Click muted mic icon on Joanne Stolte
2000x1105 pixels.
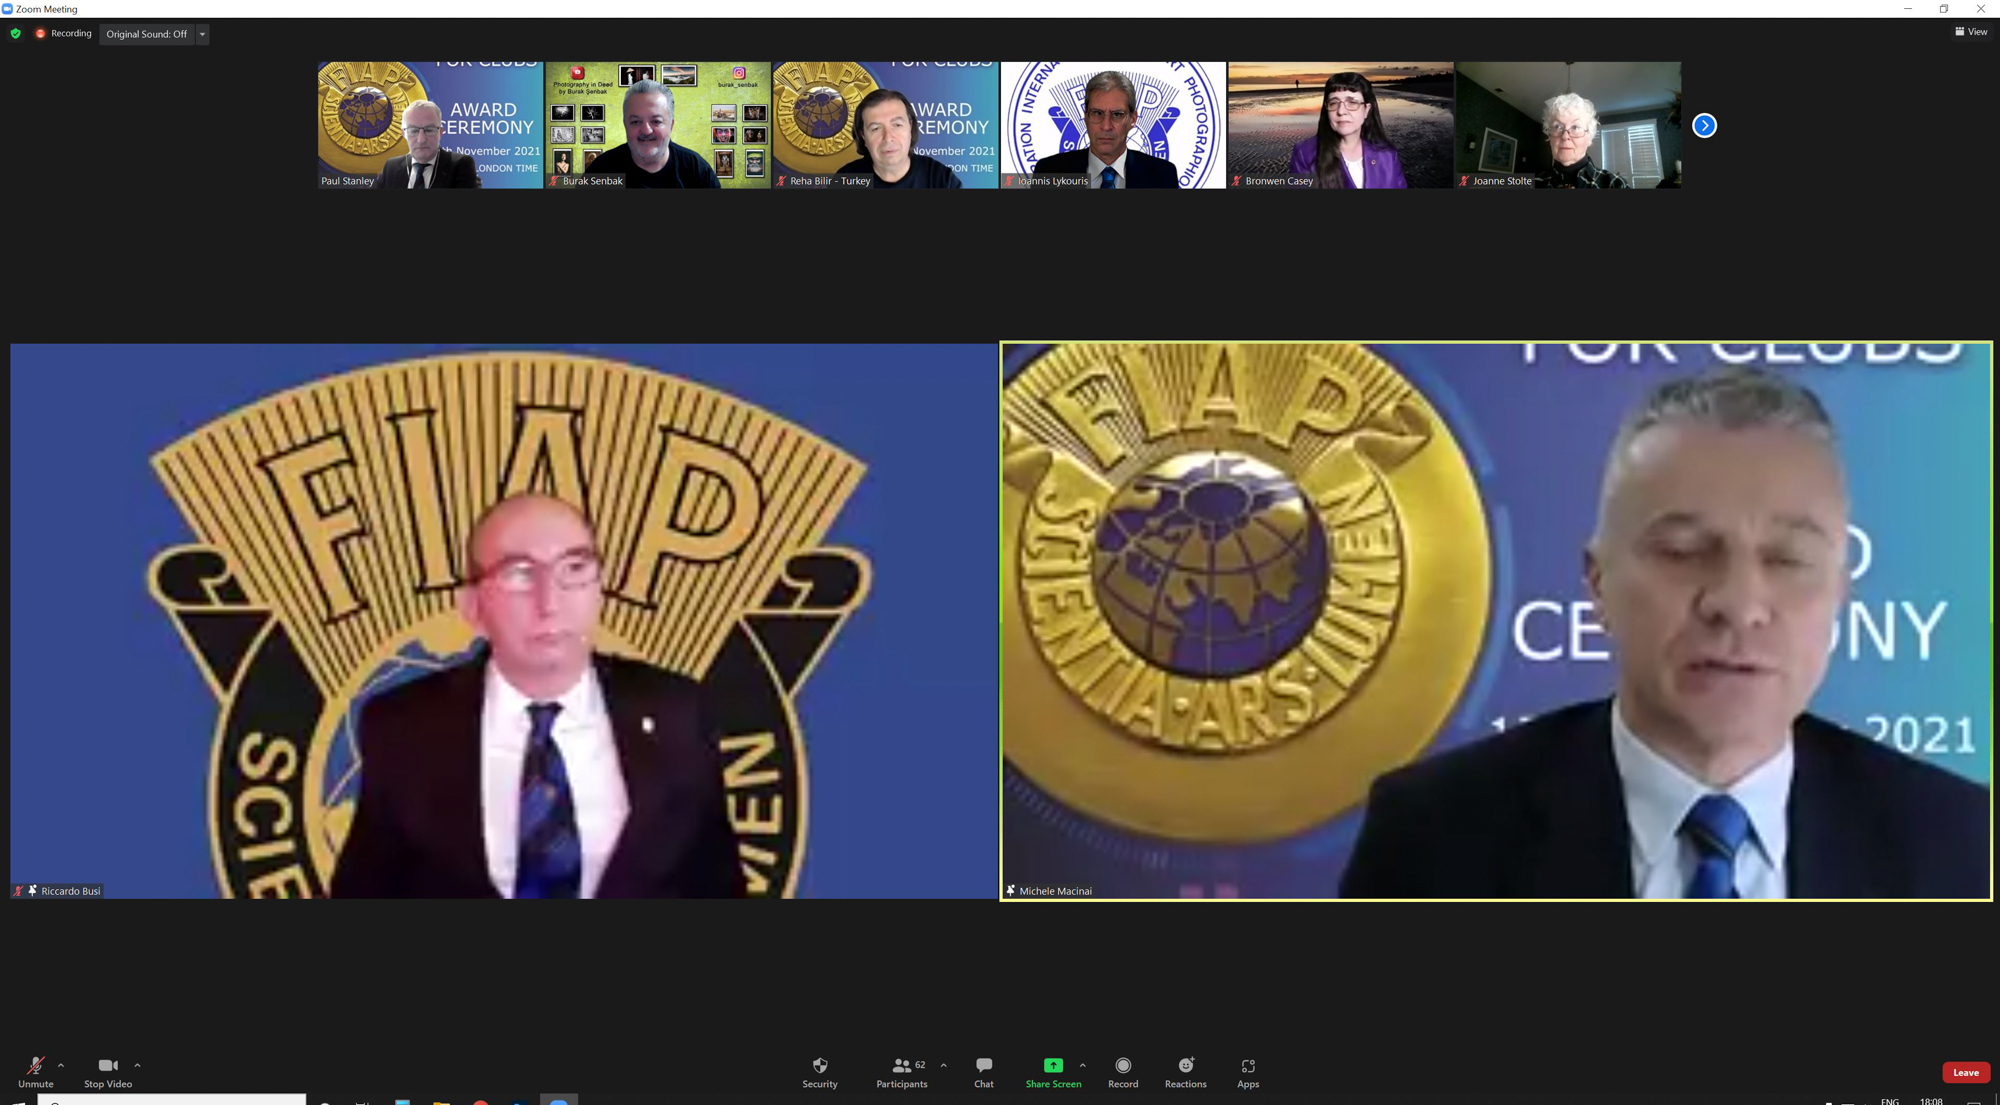click(1464, 181)
